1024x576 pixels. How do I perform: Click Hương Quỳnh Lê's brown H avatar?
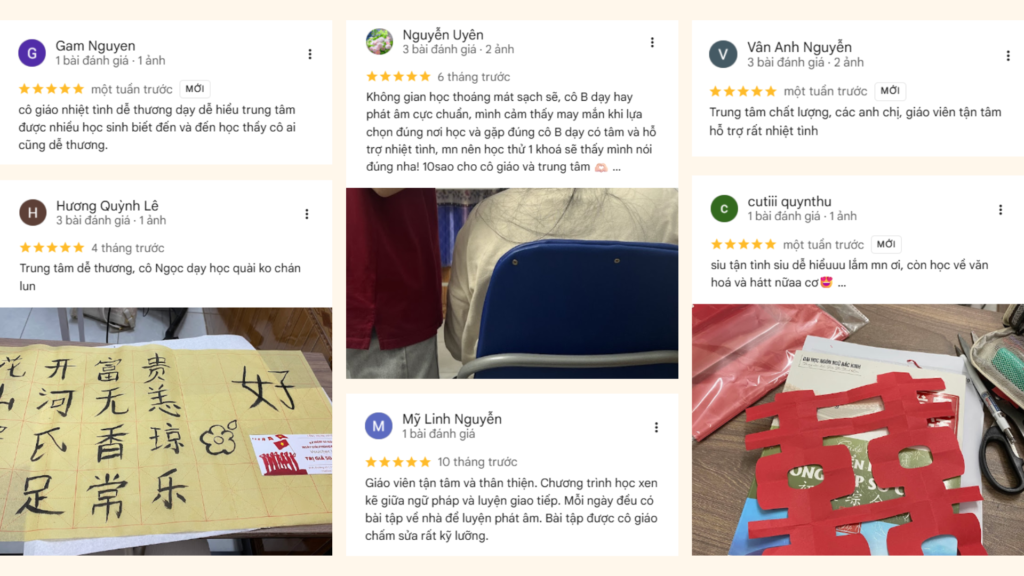[33, 212]
